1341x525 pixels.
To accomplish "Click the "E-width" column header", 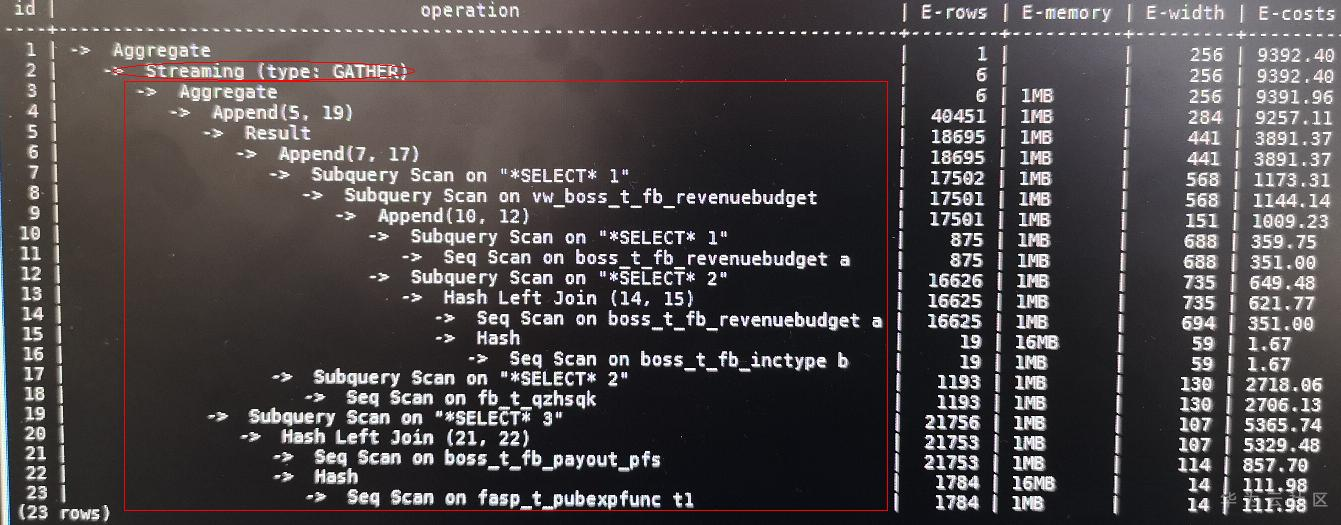I will click(1184, 13).
